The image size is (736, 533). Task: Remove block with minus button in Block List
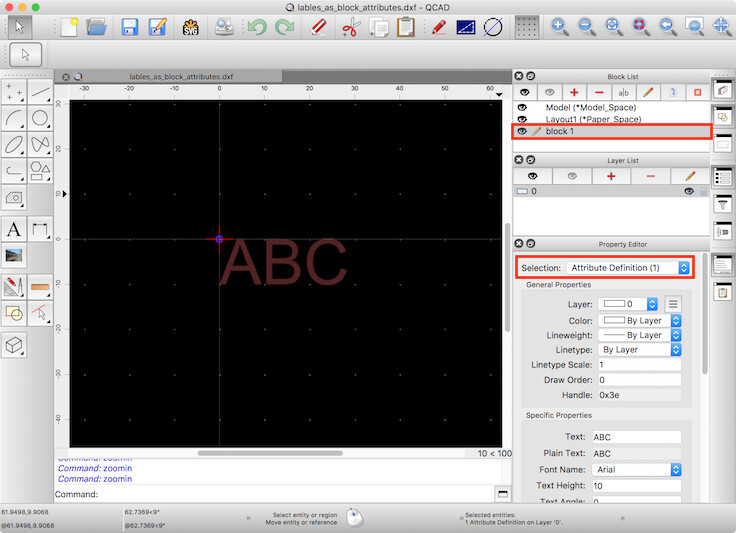[599, 92]
